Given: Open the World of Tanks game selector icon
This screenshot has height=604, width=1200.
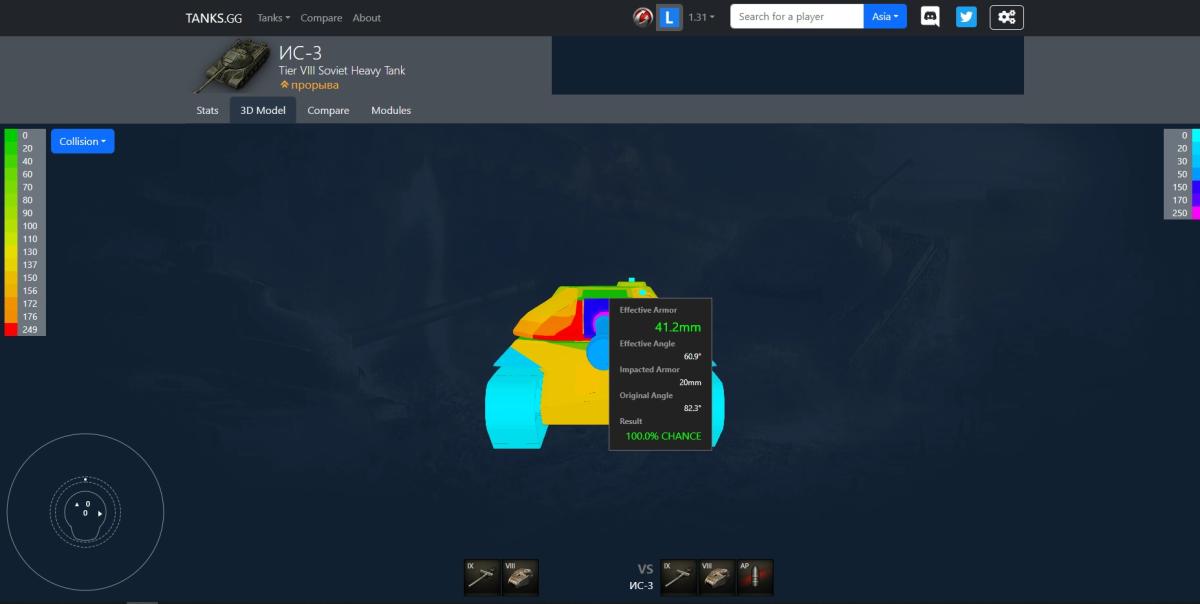Looking at the screenshot, I should point(643,17).
